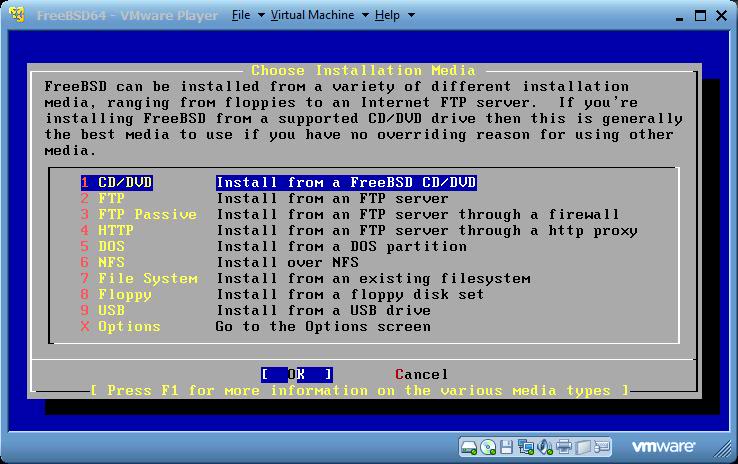Click 'Install from a FreeBSD CD/DVD' description
This screenshot has height=464, width=738.
(x=346, y=183)
